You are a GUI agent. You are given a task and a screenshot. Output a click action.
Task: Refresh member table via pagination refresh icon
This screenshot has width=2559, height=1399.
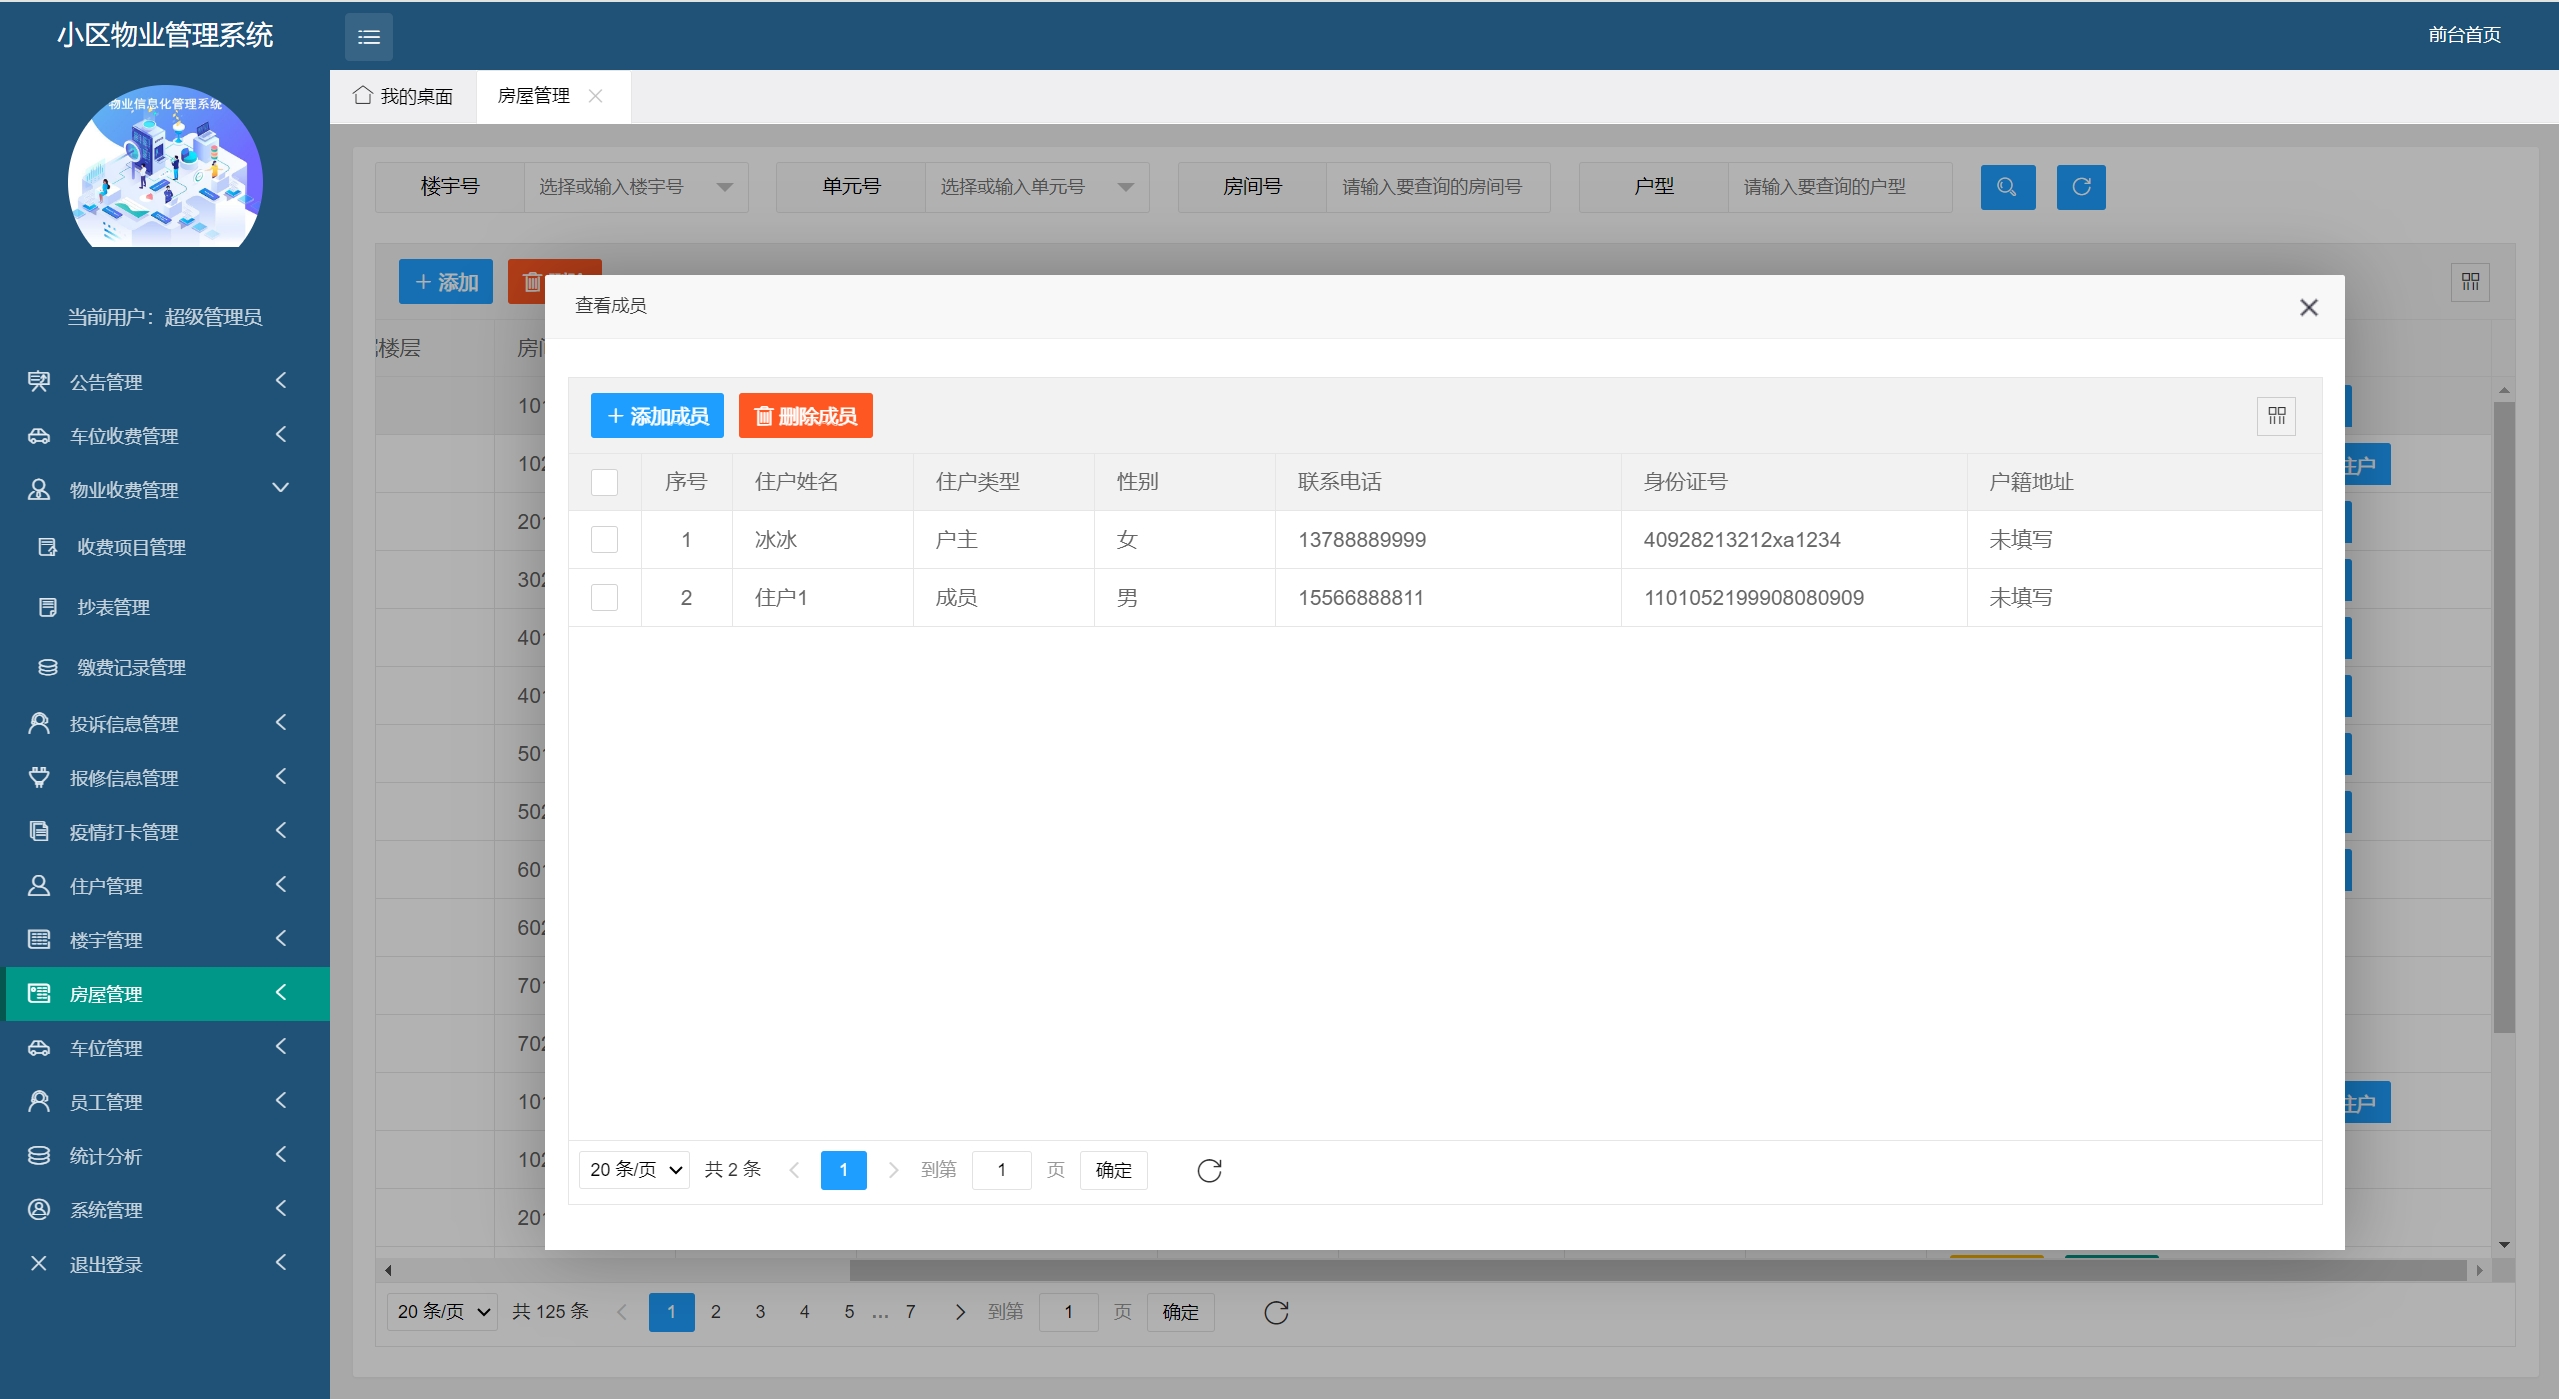pos(1209,1170)
